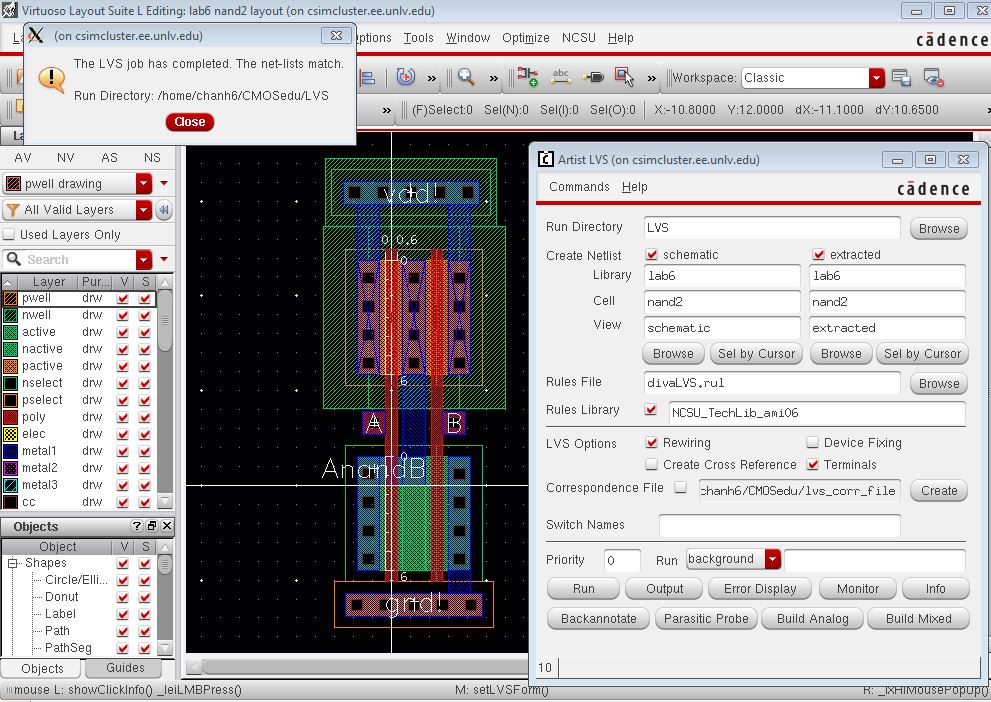Select the probe toolbar icon

(594, 78)
